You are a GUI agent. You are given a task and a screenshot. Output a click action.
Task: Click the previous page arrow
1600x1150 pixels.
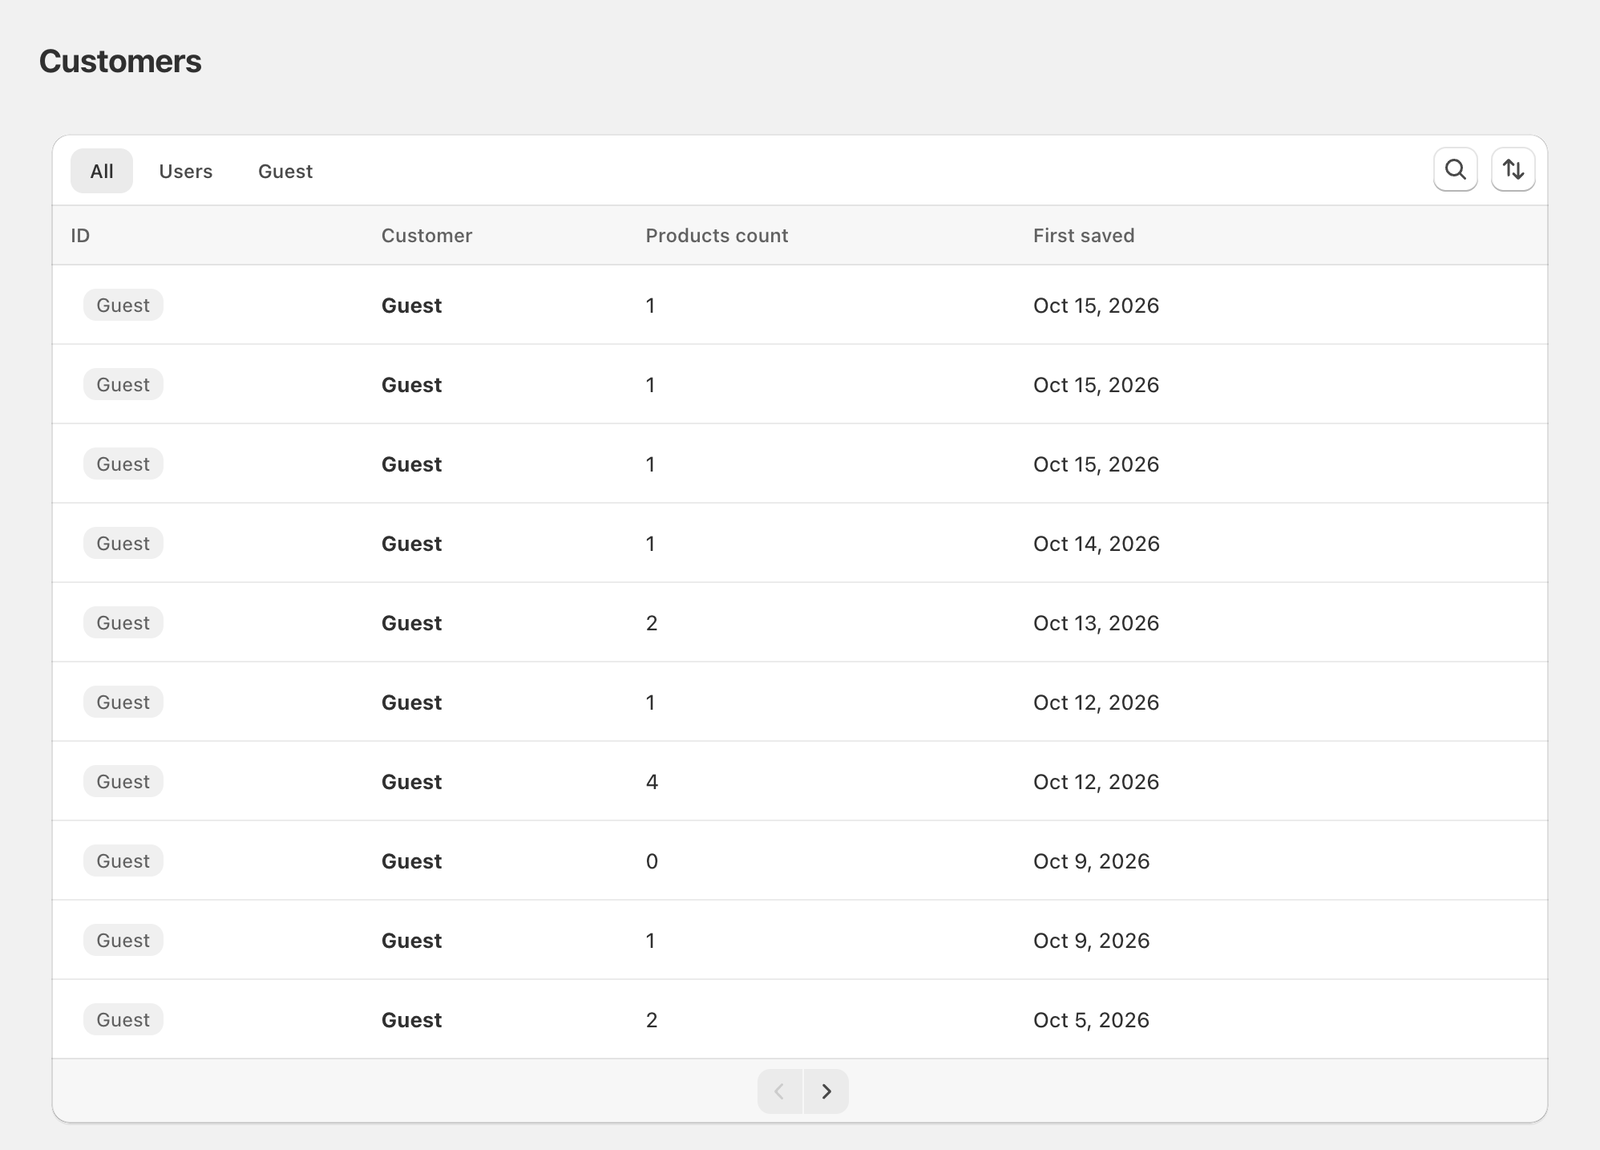pyautogui.click(x=780, y=1091)
